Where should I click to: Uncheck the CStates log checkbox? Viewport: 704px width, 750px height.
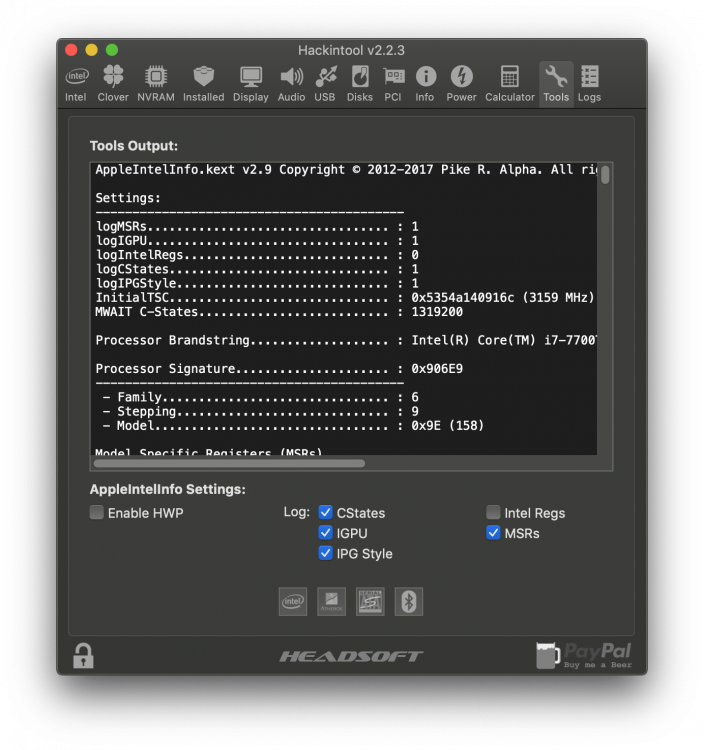(326, 512)
